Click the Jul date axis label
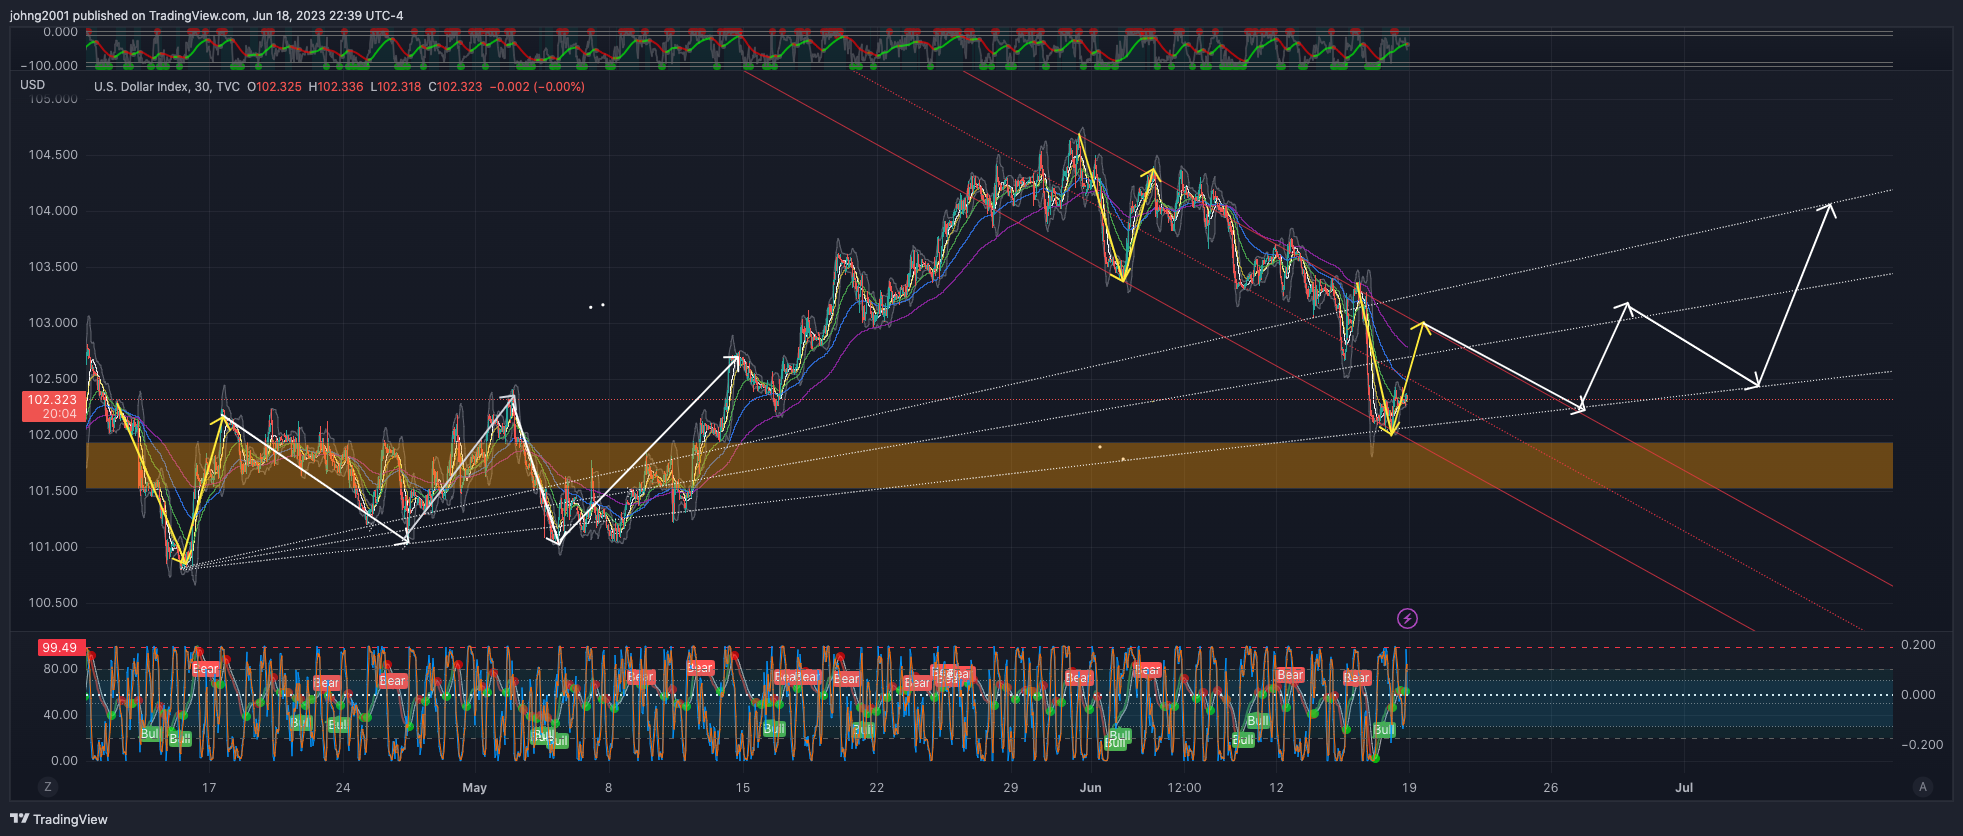Viewport: 1963px width, 836px height. (1685, 788)
